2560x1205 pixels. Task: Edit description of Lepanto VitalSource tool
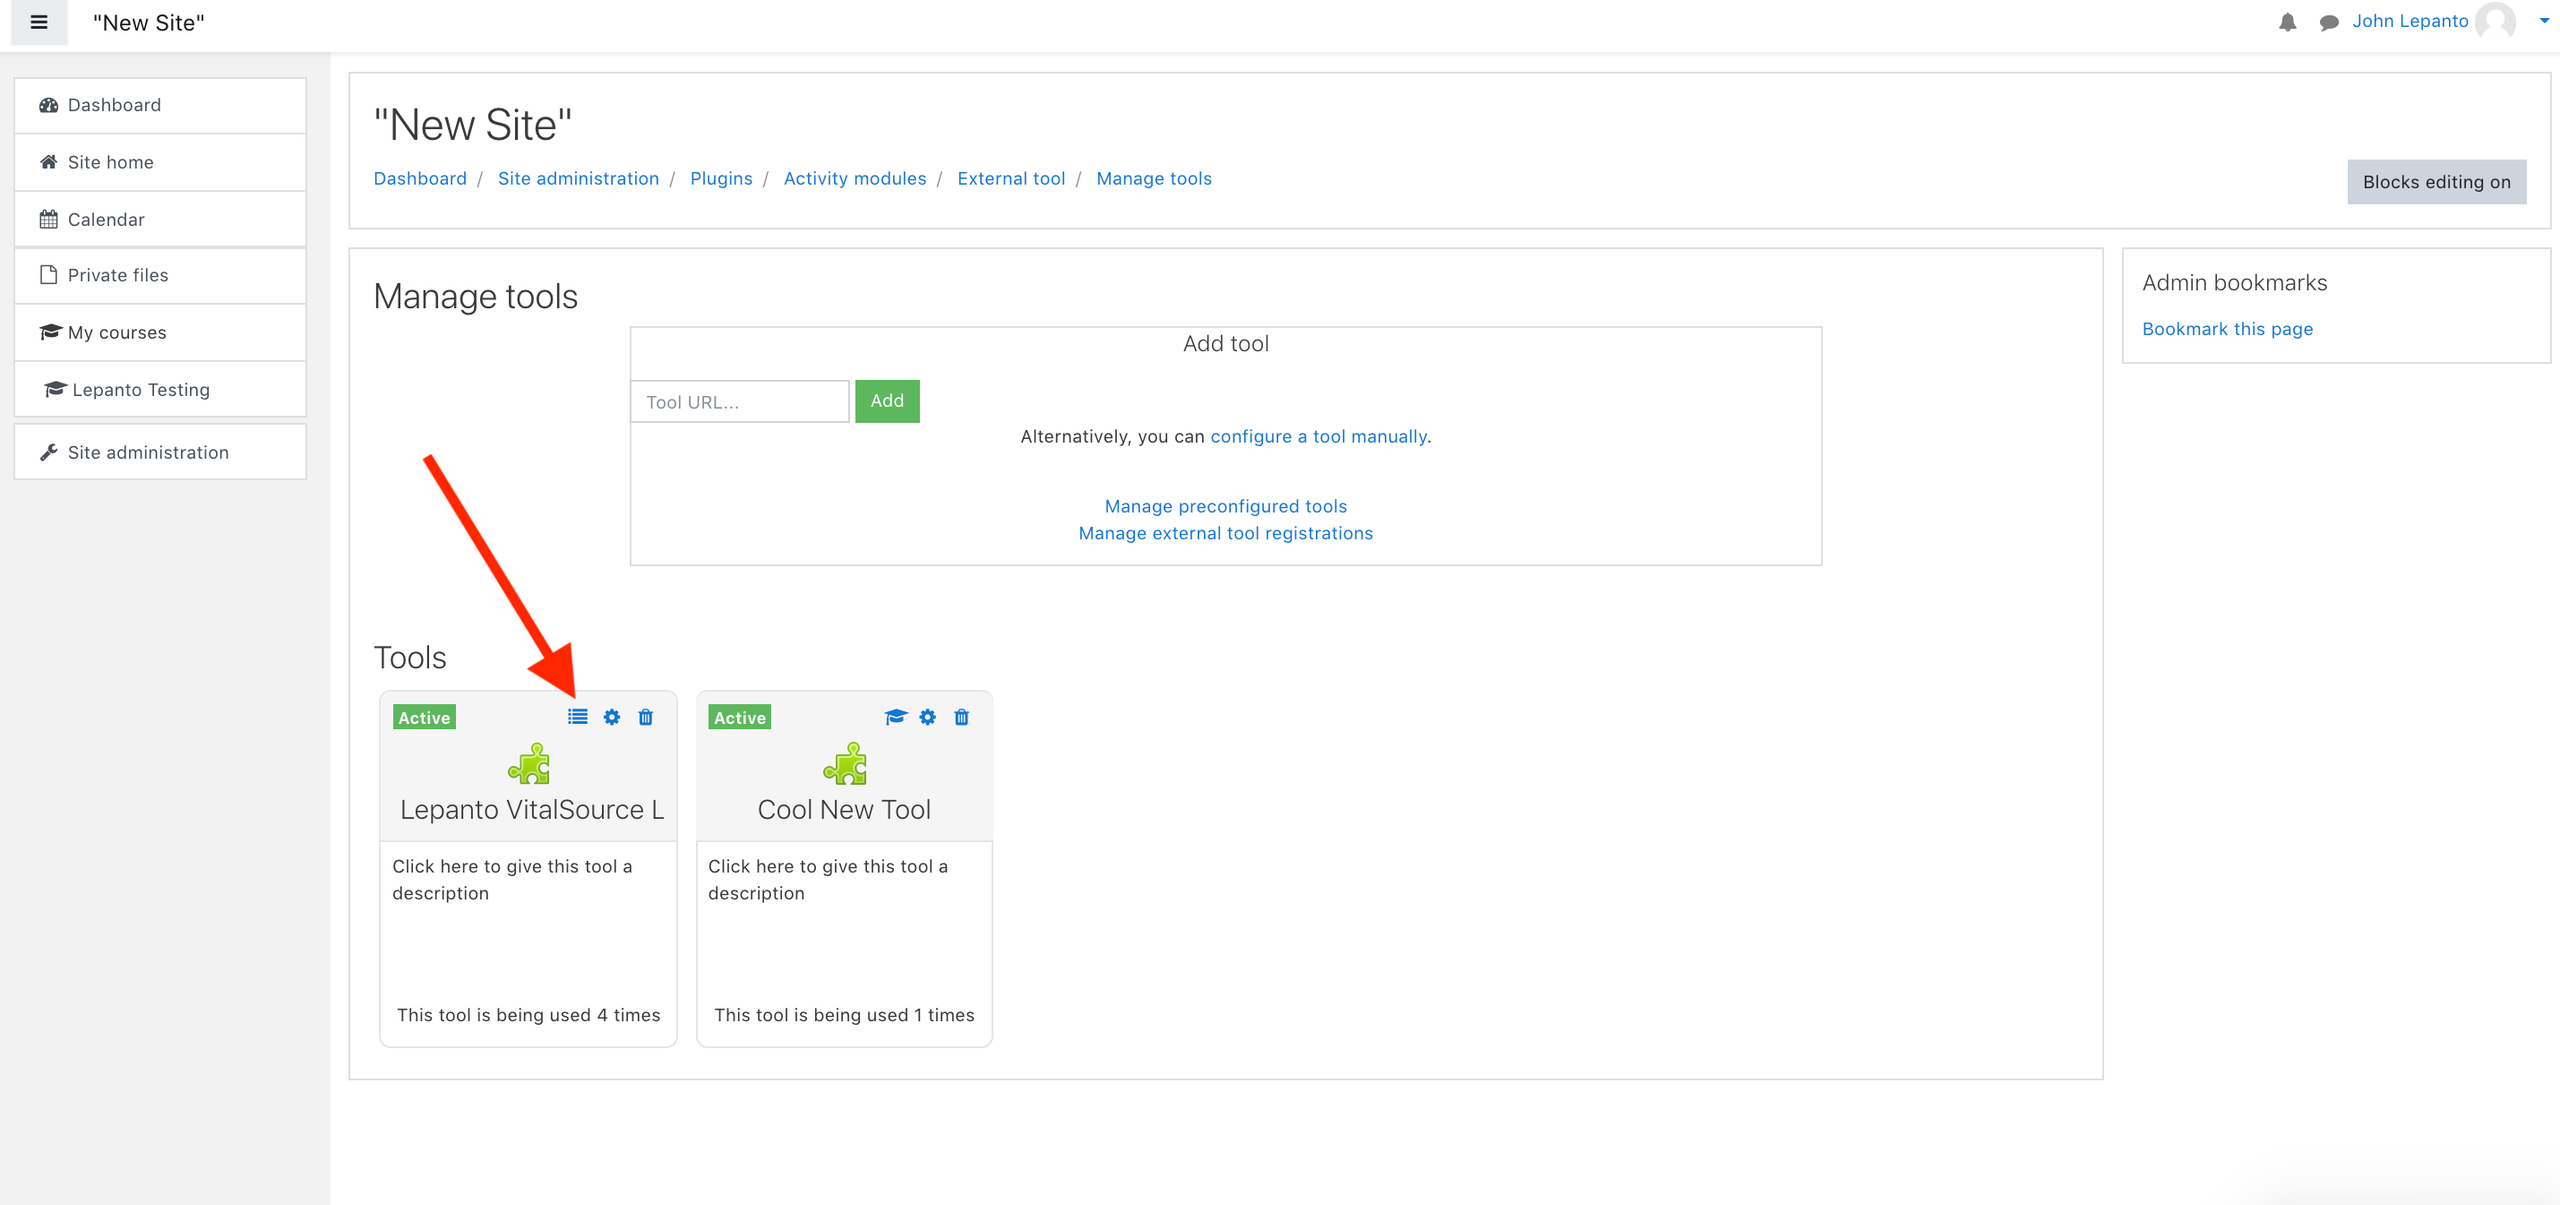click(x=512, y=879)
